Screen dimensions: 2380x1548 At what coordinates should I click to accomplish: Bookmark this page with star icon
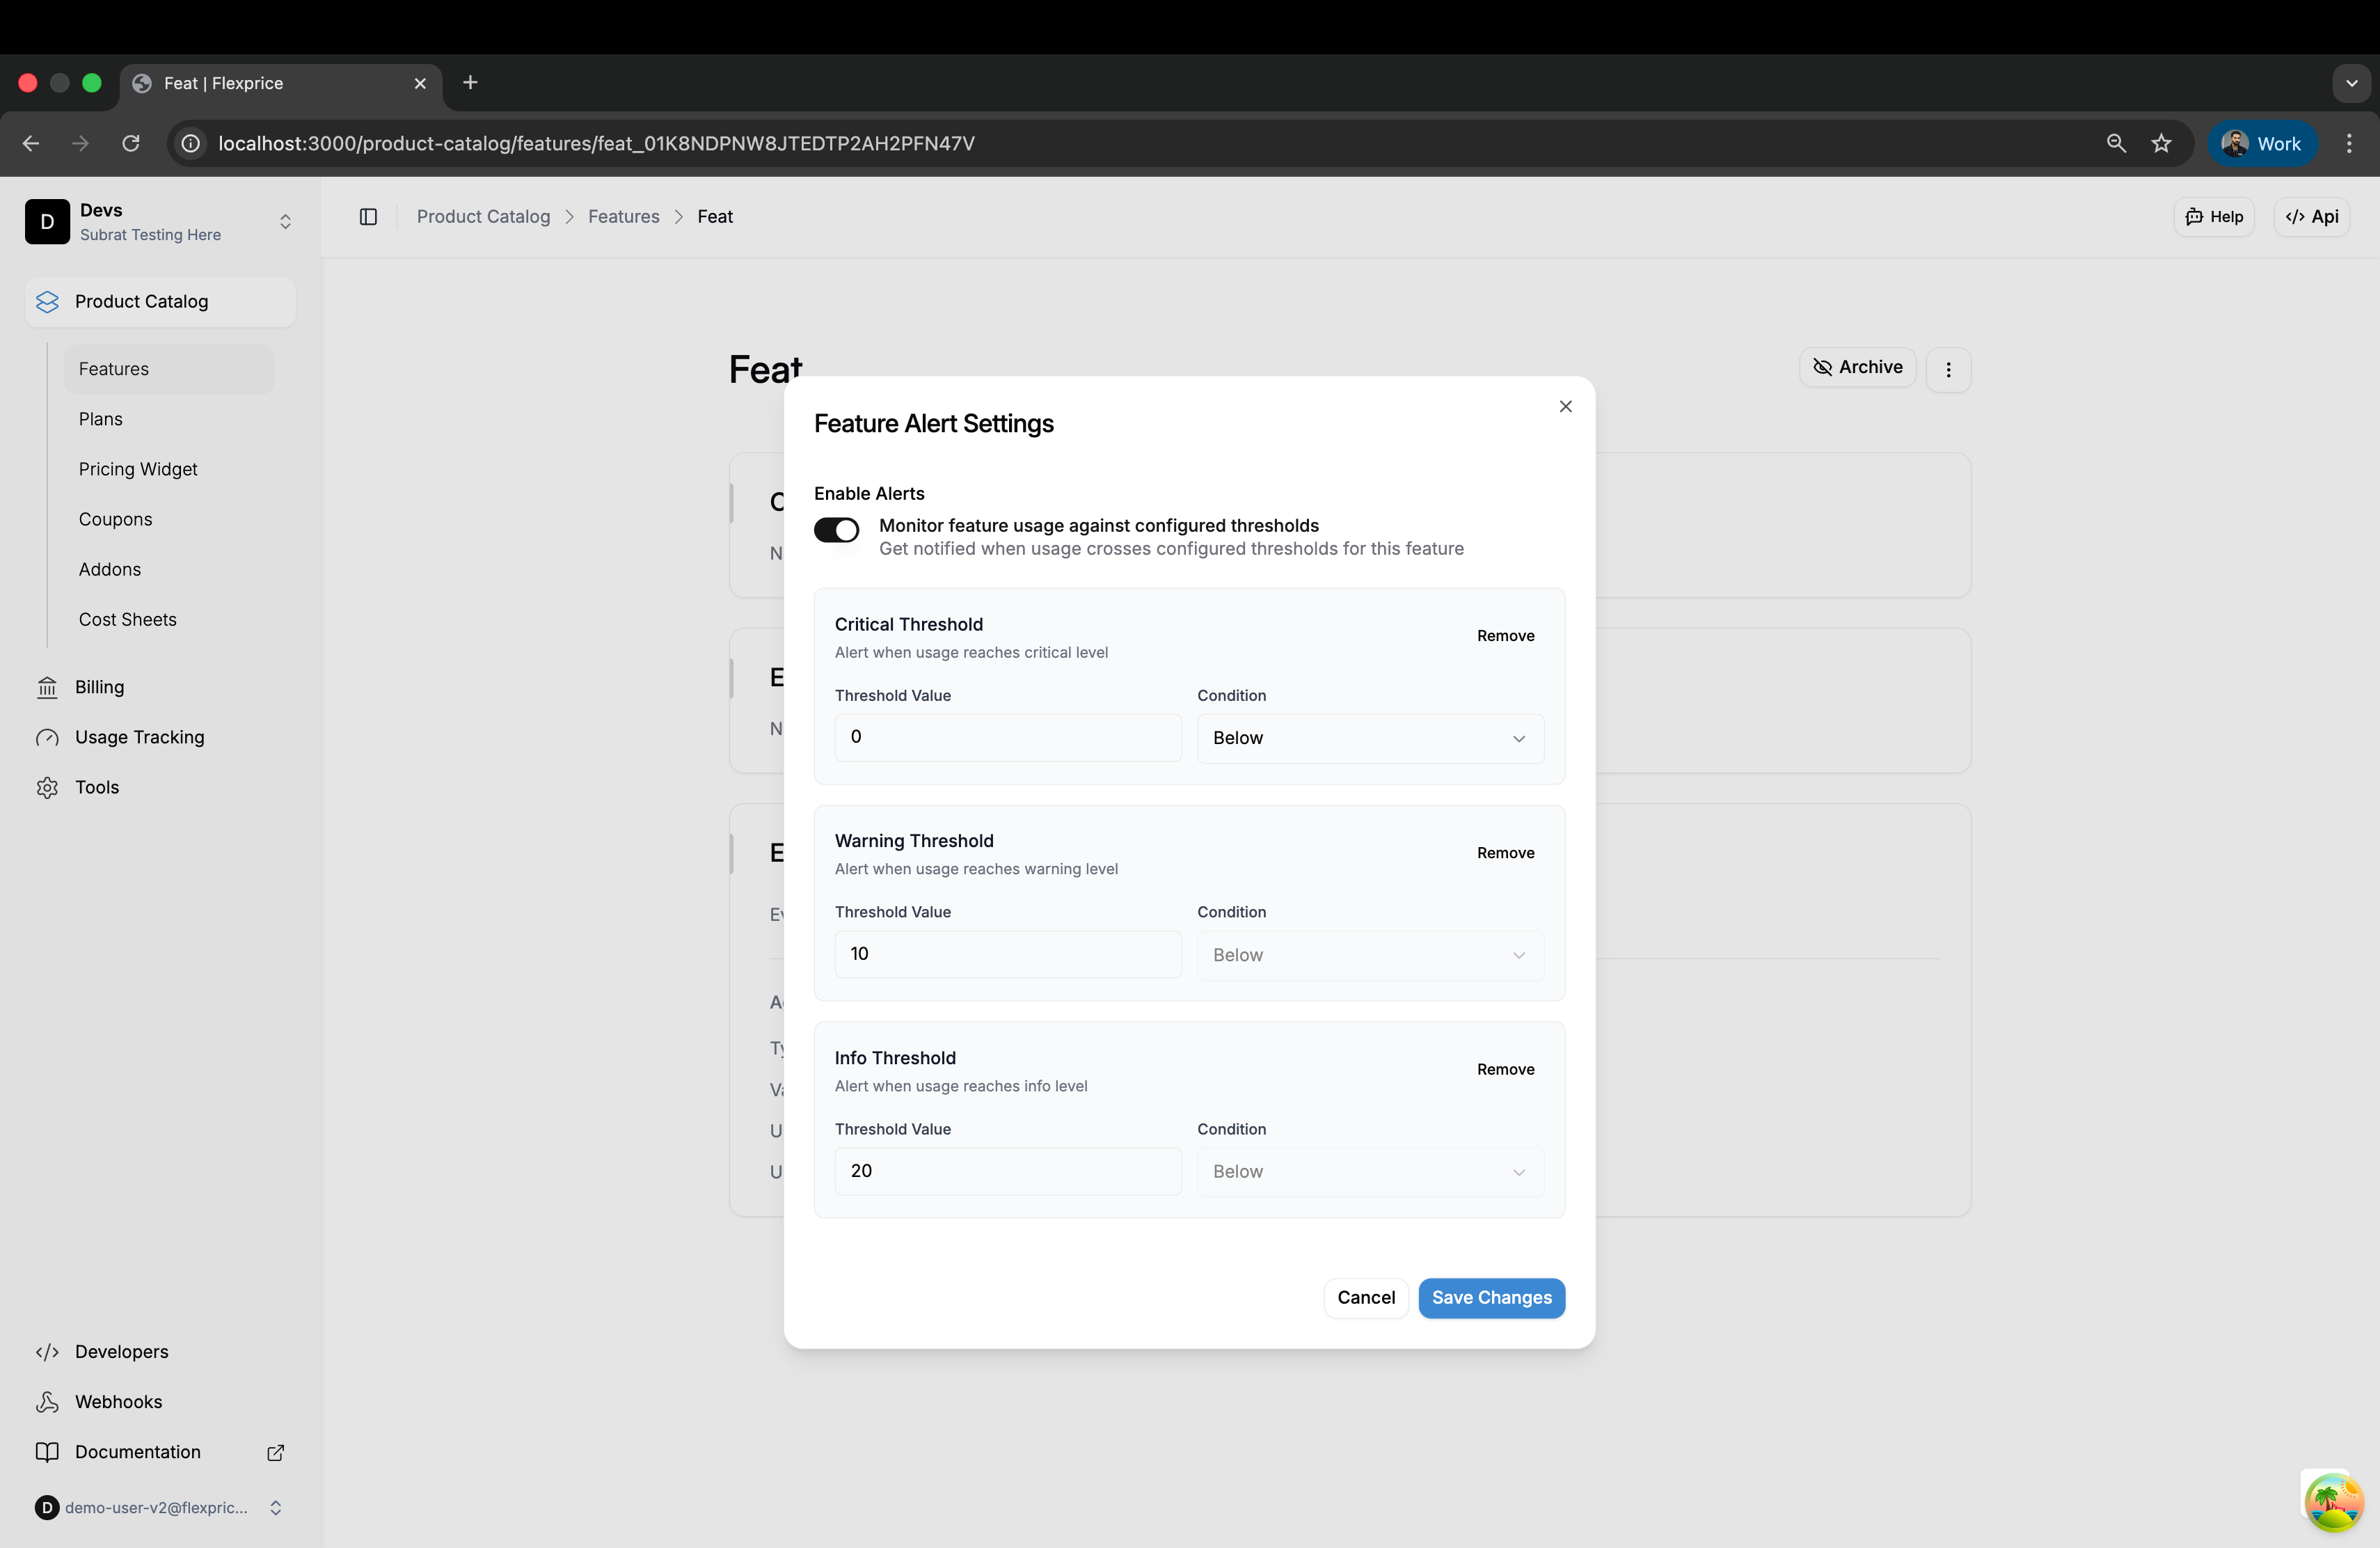point(2161,144)
